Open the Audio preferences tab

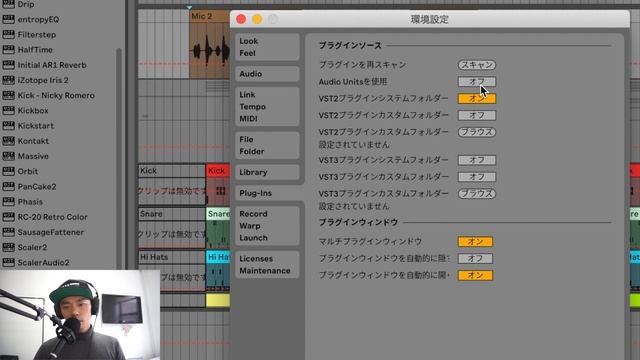pos(267,74)
